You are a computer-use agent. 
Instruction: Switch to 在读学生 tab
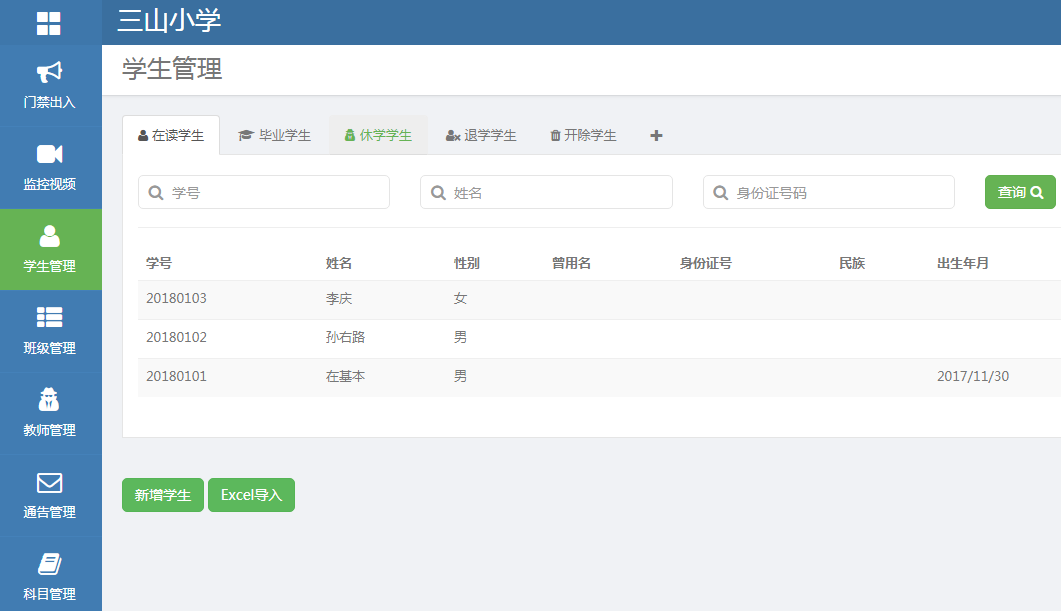coord(171,136)
